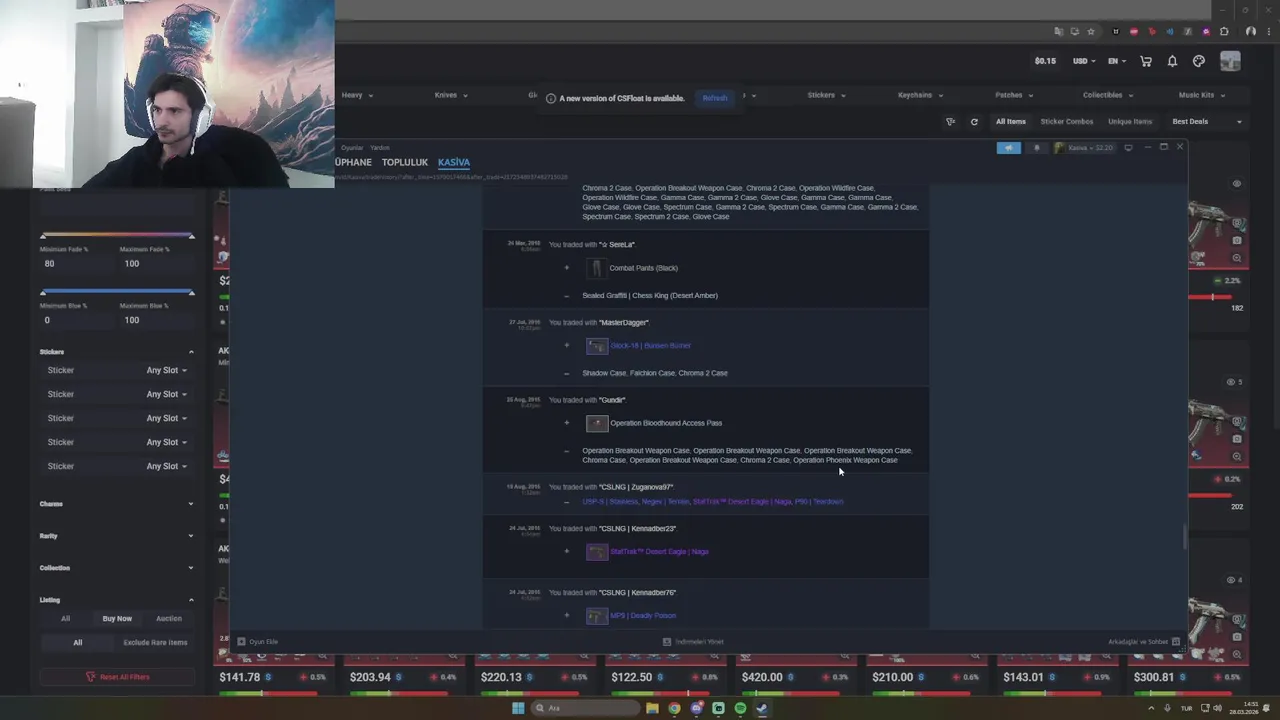Click the StatTrak Desert Eagle Naga link
The height and width of the screenshot is (720, 1280).
point(659,552)
